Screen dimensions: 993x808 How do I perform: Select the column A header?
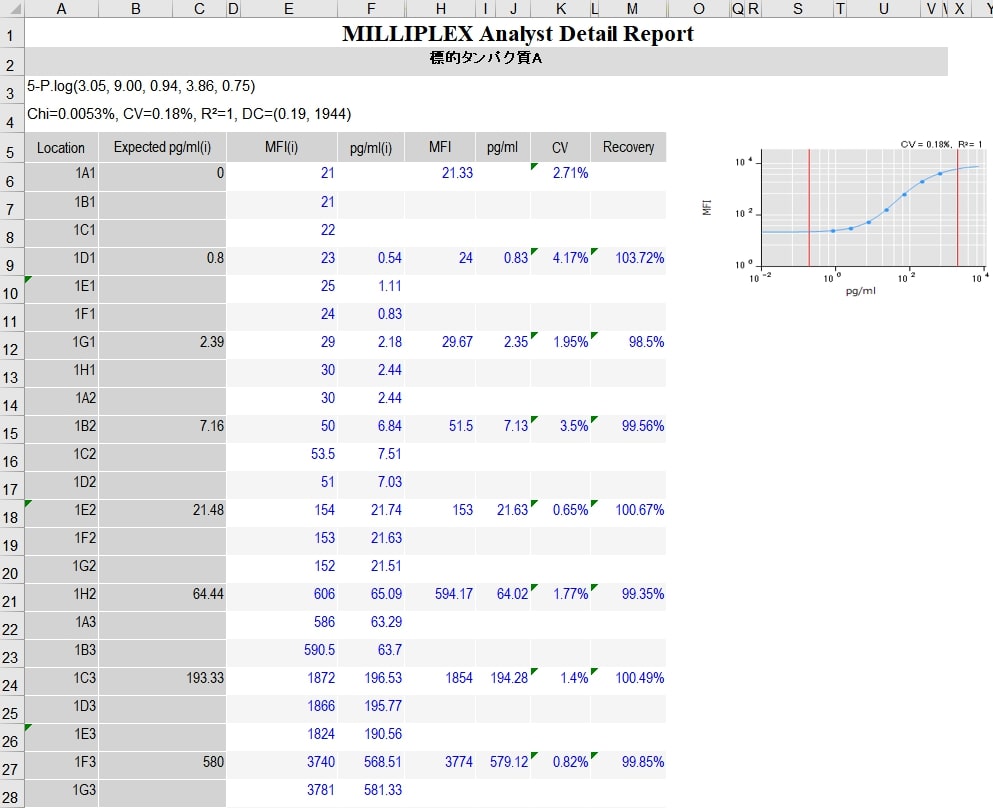(61, 9)
